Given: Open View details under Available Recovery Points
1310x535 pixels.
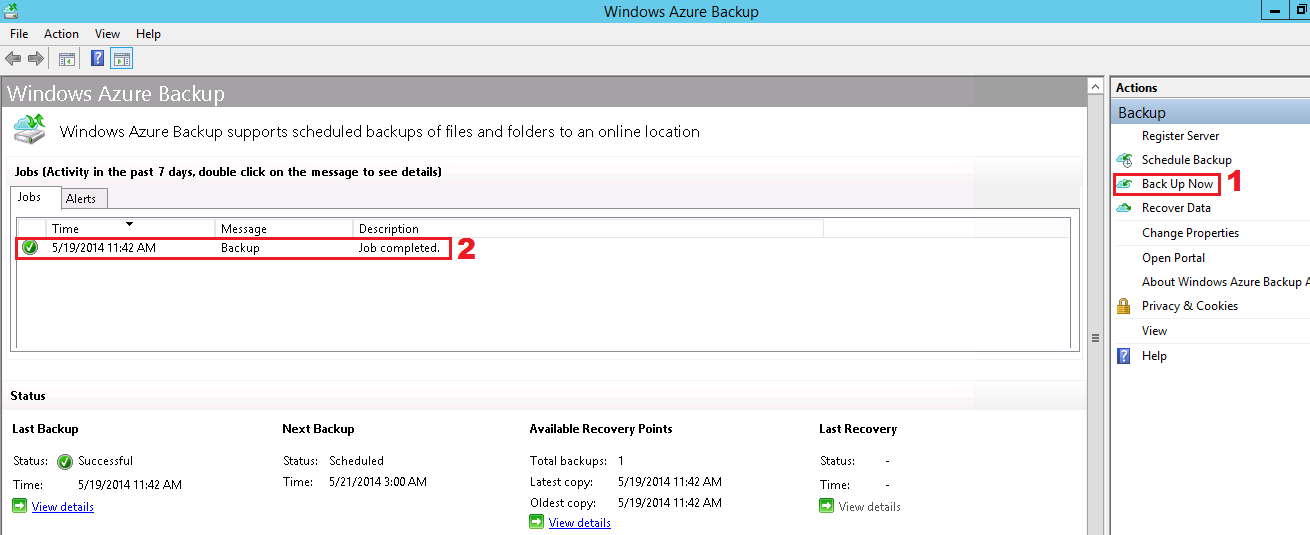Looking at the screenshot, I should (x=580, y=523).
